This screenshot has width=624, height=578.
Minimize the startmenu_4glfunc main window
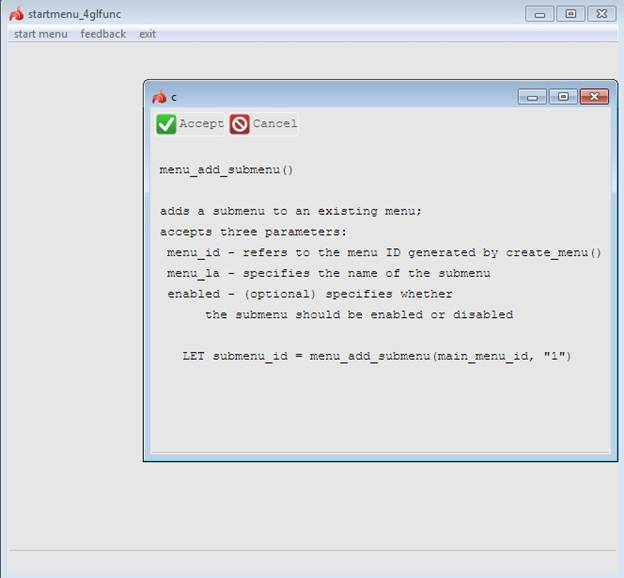[x=540, y=14]
